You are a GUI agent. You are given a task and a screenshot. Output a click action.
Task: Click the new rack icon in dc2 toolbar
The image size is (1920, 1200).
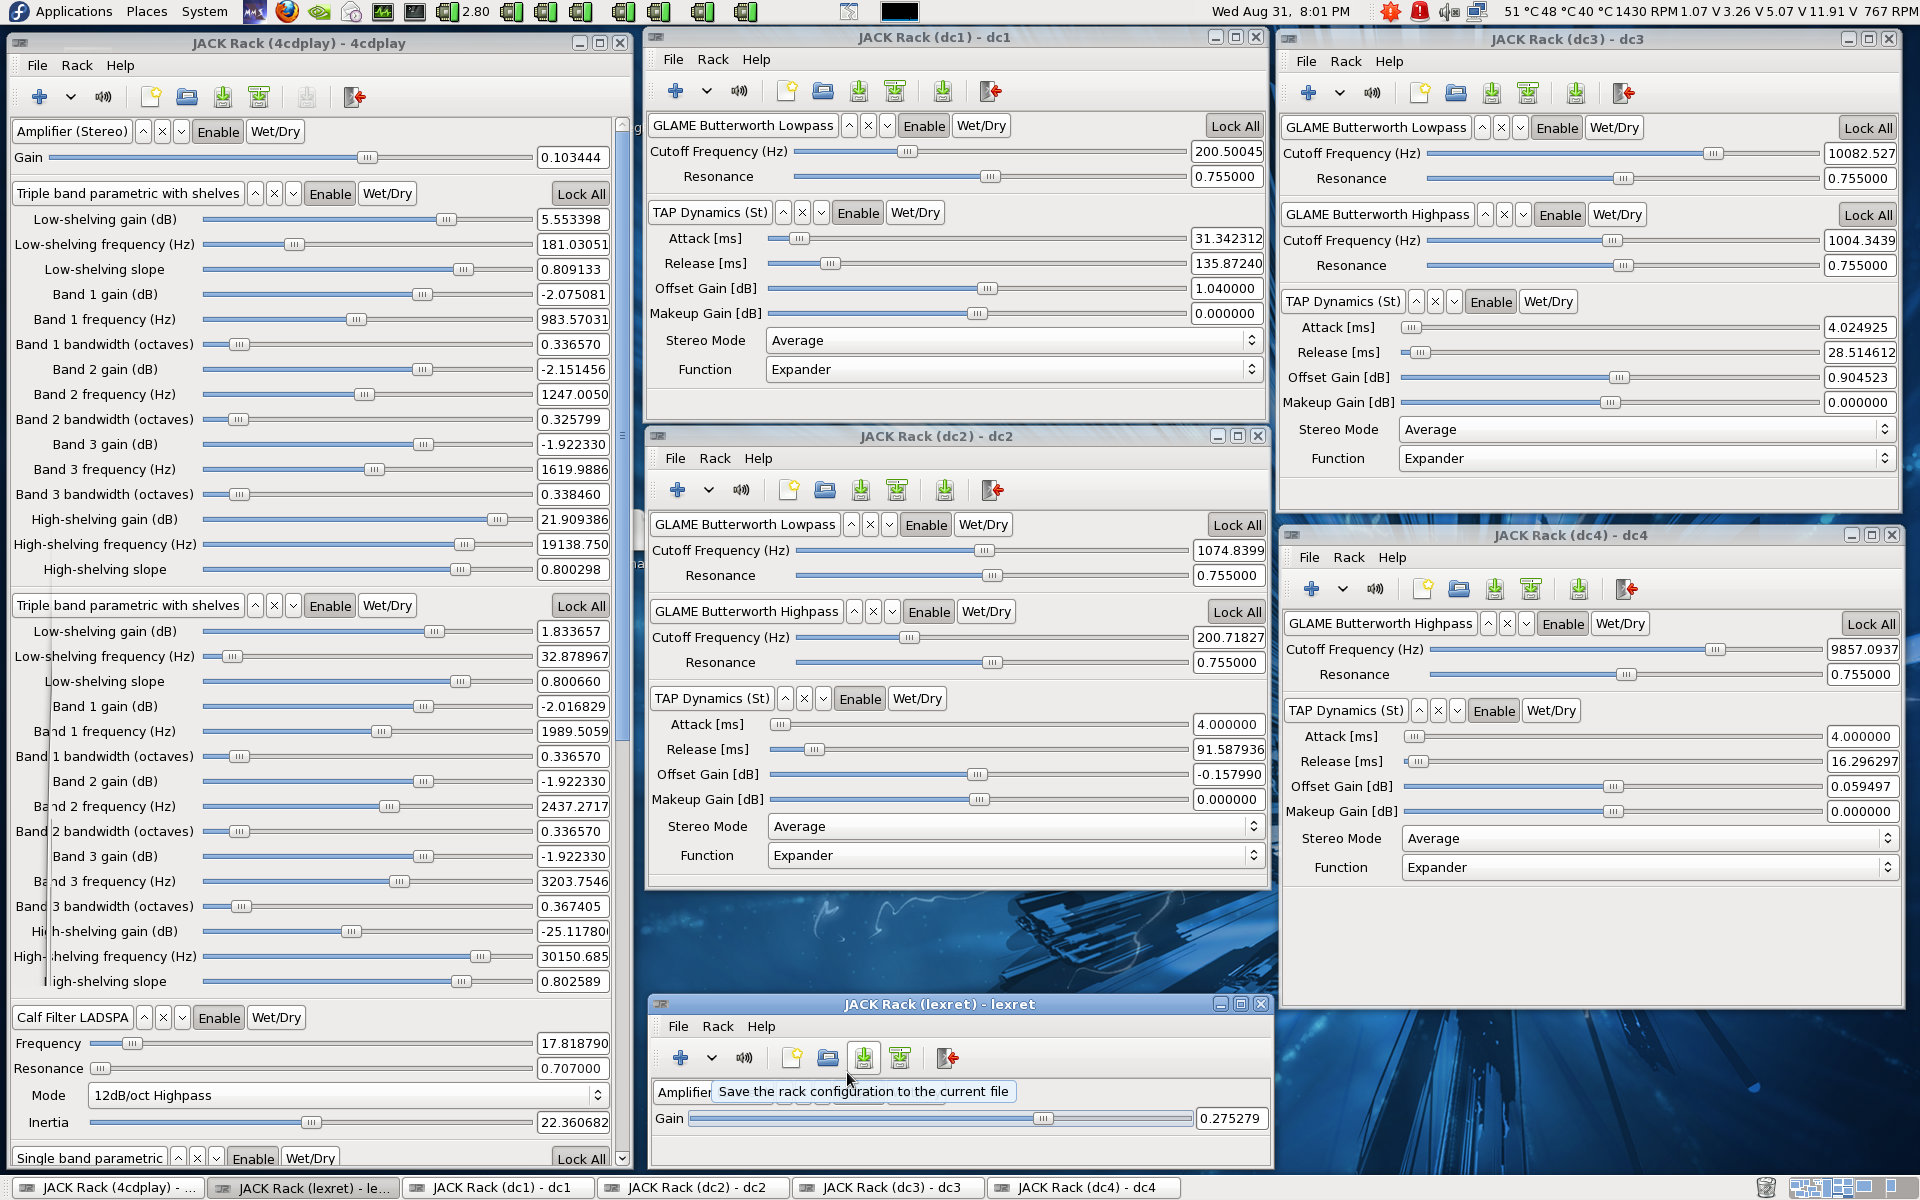[x=789, y=490]
